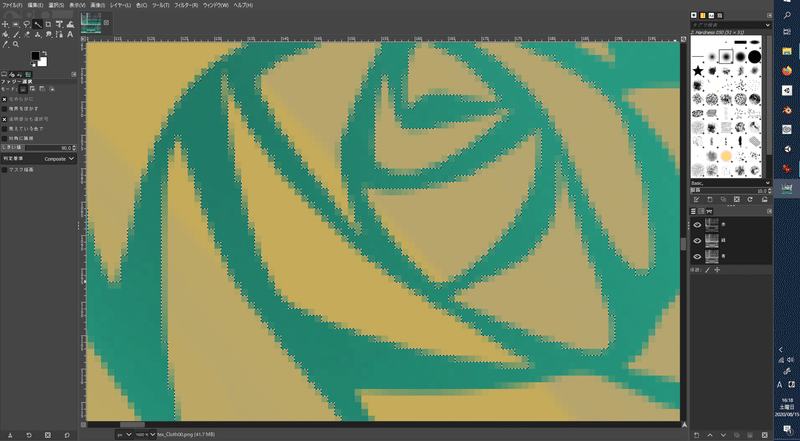Select the Zoom magnifier tool

(16, 44)
